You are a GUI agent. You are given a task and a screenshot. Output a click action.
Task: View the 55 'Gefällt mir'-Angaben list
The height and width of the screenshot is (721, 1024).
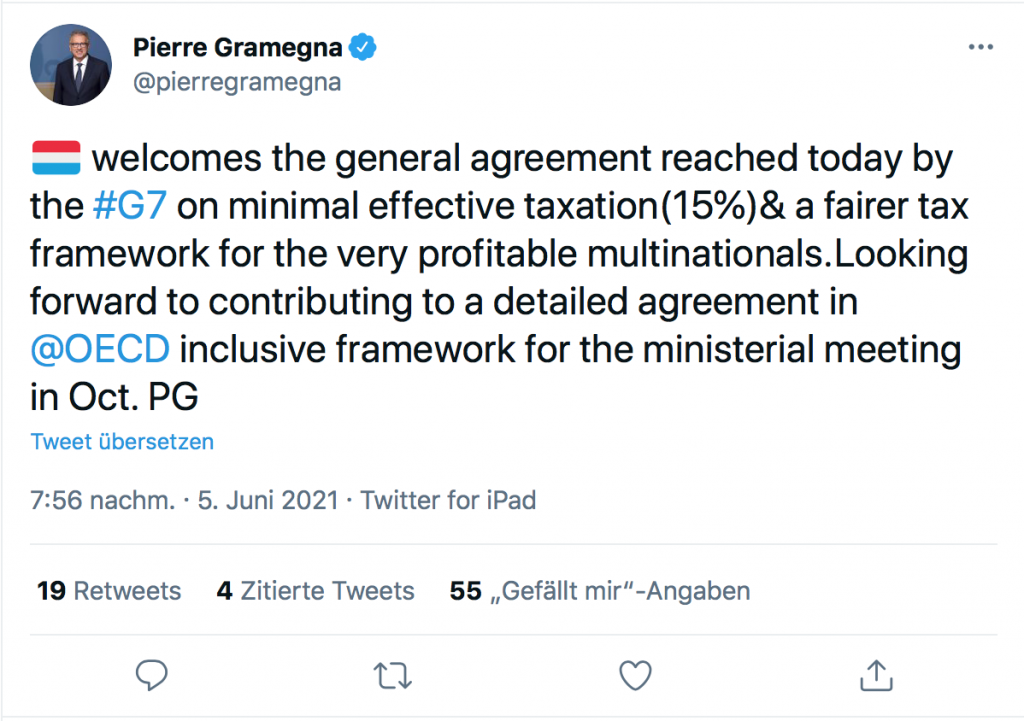(600, 591)
